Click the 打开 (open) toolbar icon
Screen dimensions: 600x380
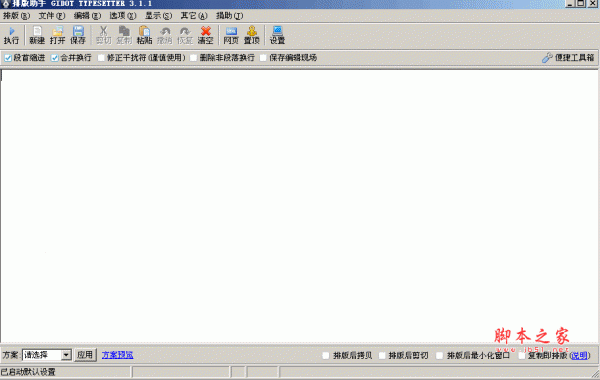pos(57,35)
